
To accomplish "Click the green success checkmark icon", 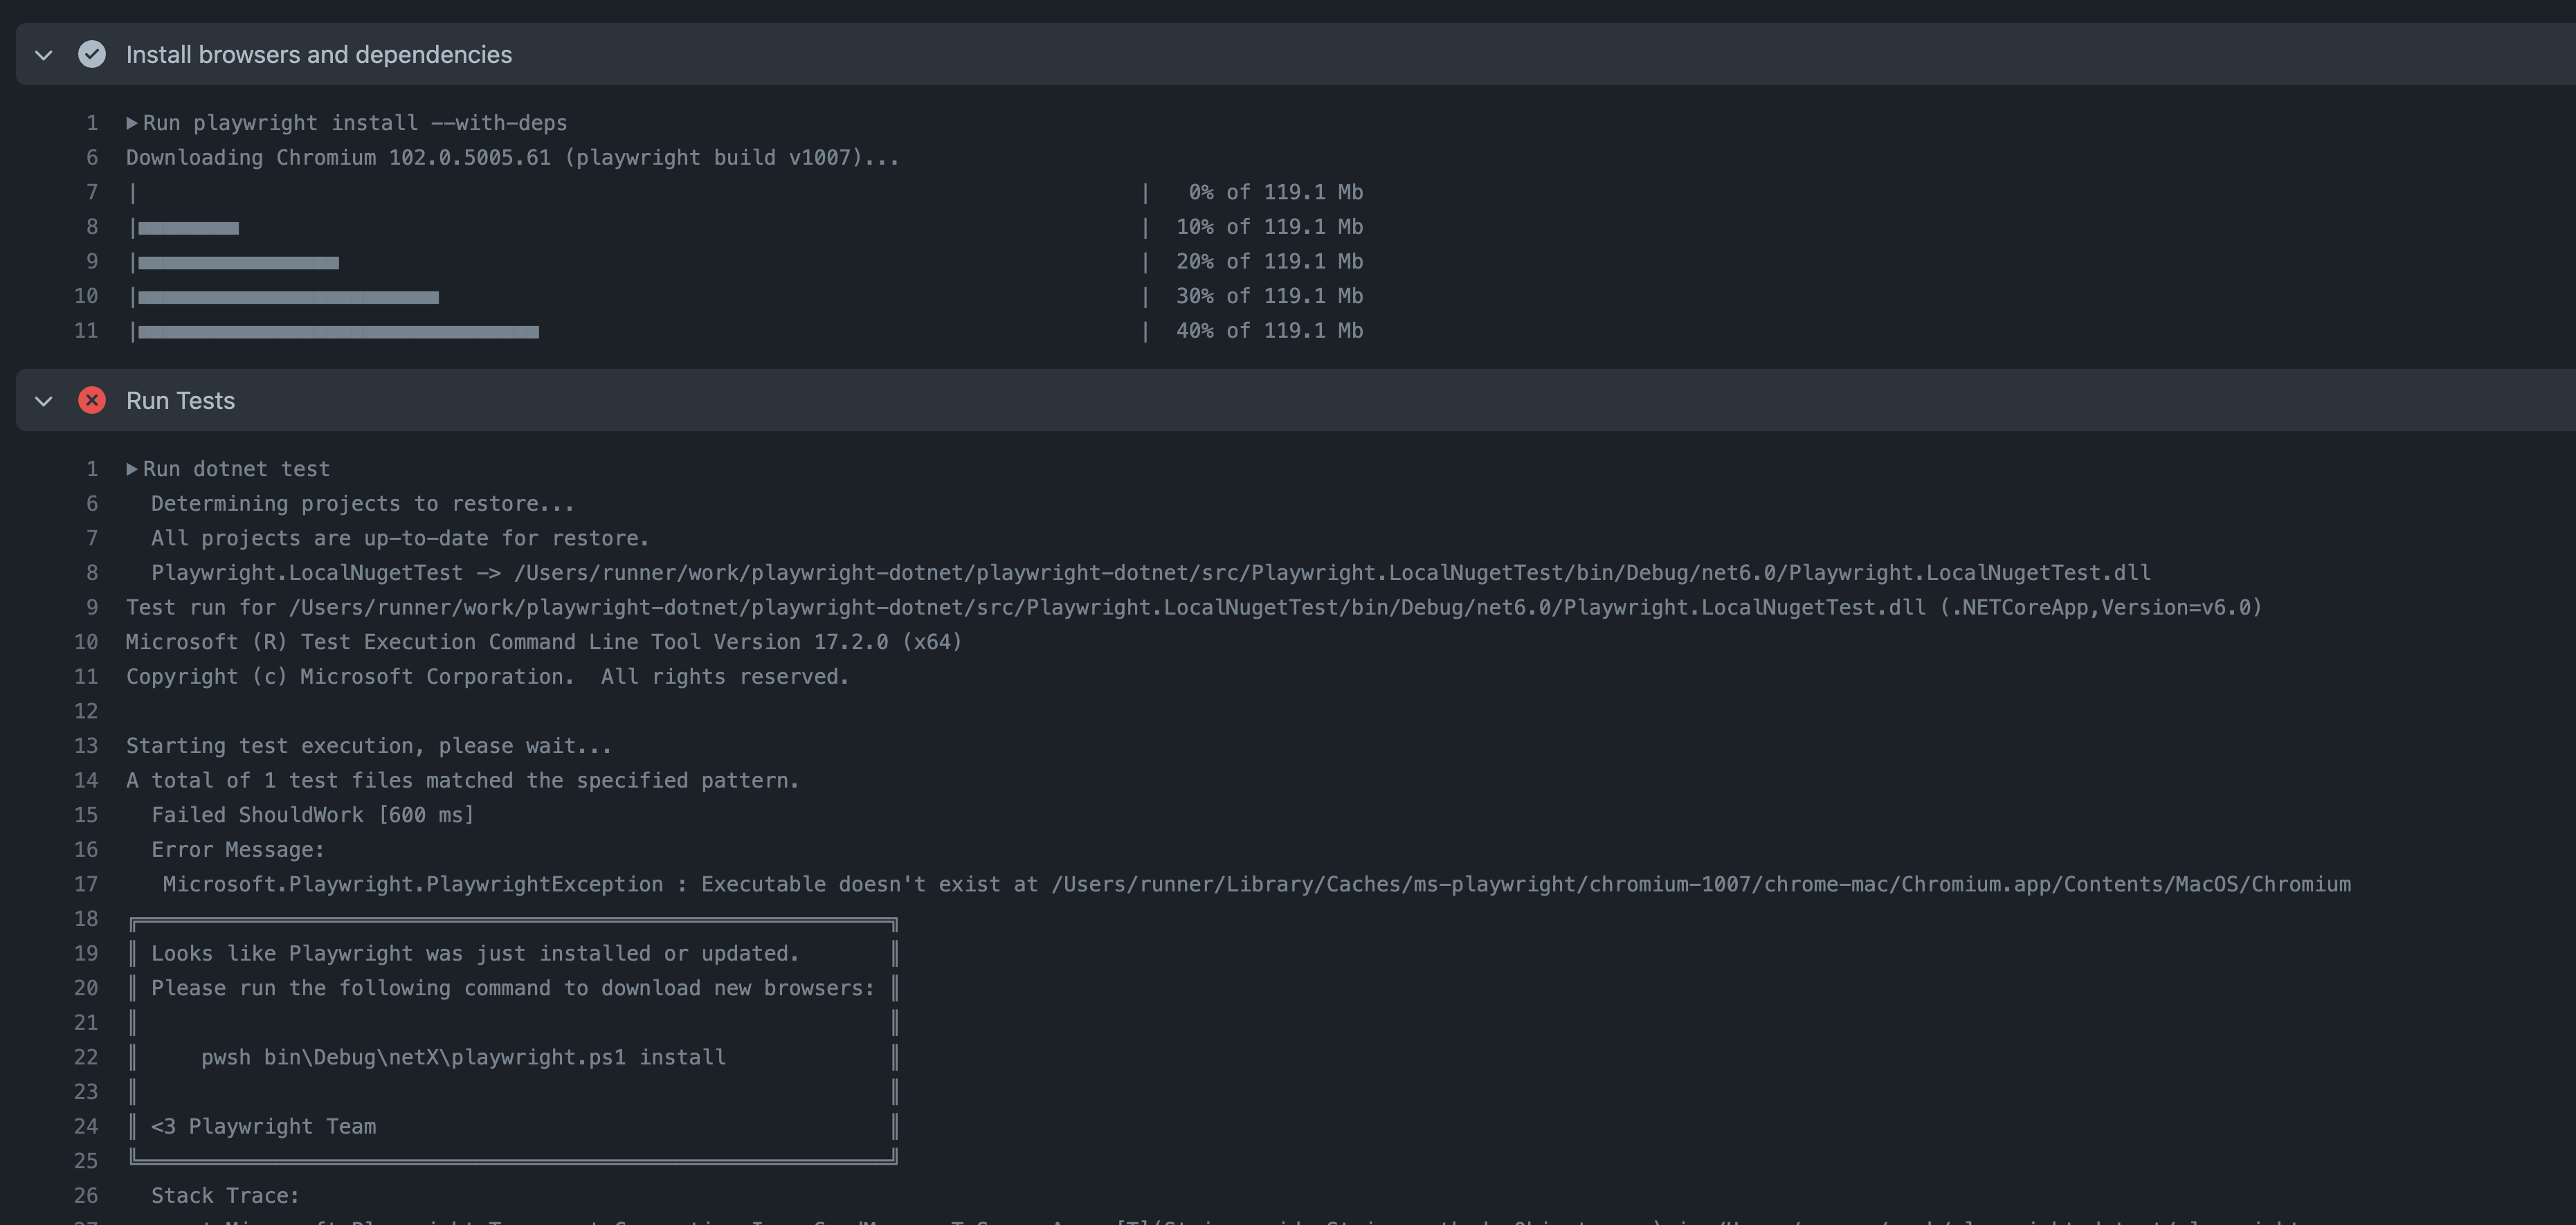I will tap(92, 55).
